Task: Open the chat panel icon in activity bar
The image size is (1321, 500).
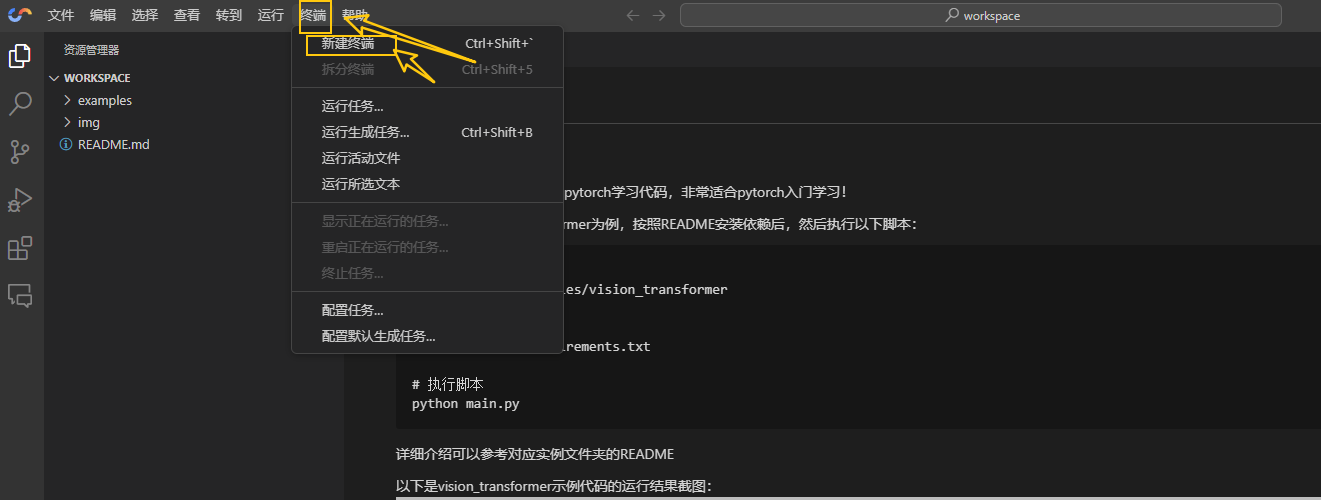Action: click(20, 295)
